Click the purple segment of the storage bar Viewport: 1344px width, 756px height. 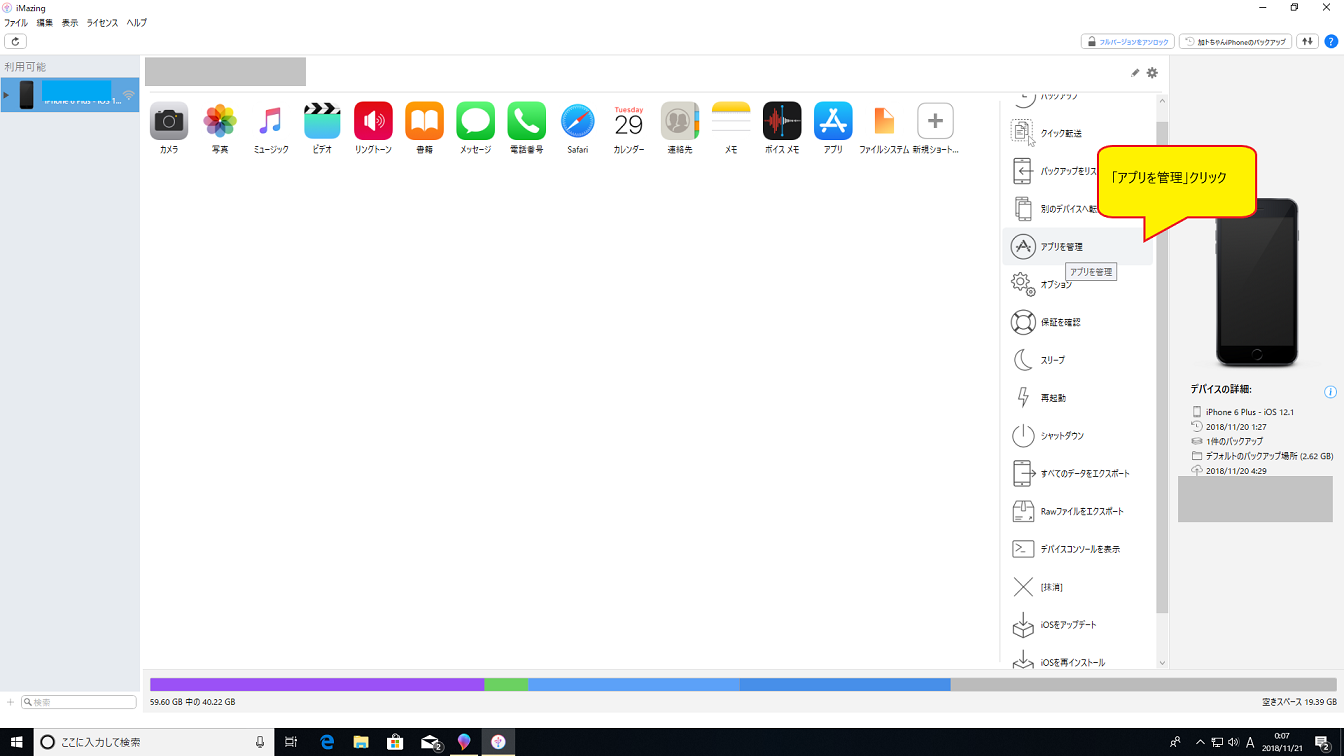coord(317,685)
